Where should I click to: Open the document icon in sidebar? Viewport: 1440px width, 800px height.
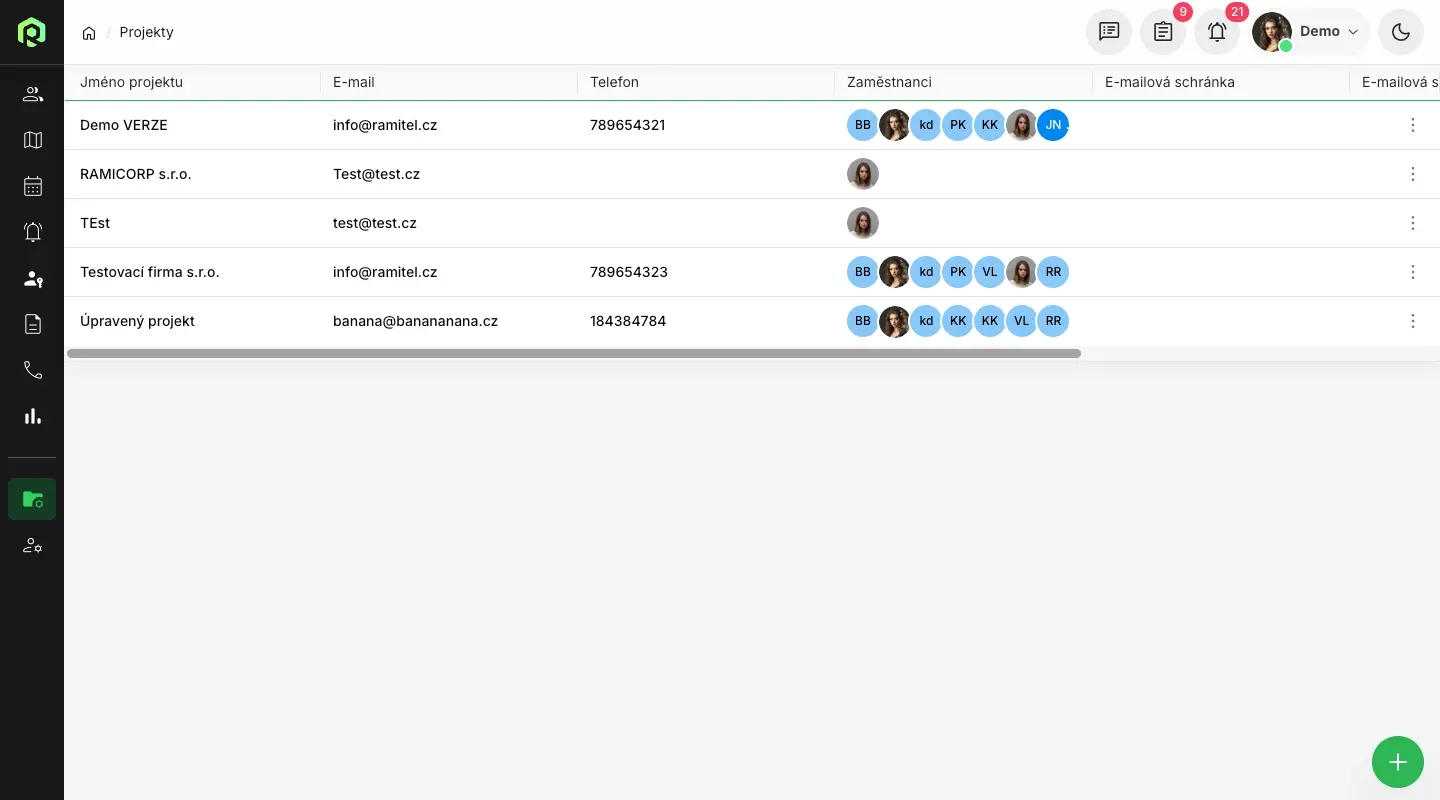pos(33,324)
